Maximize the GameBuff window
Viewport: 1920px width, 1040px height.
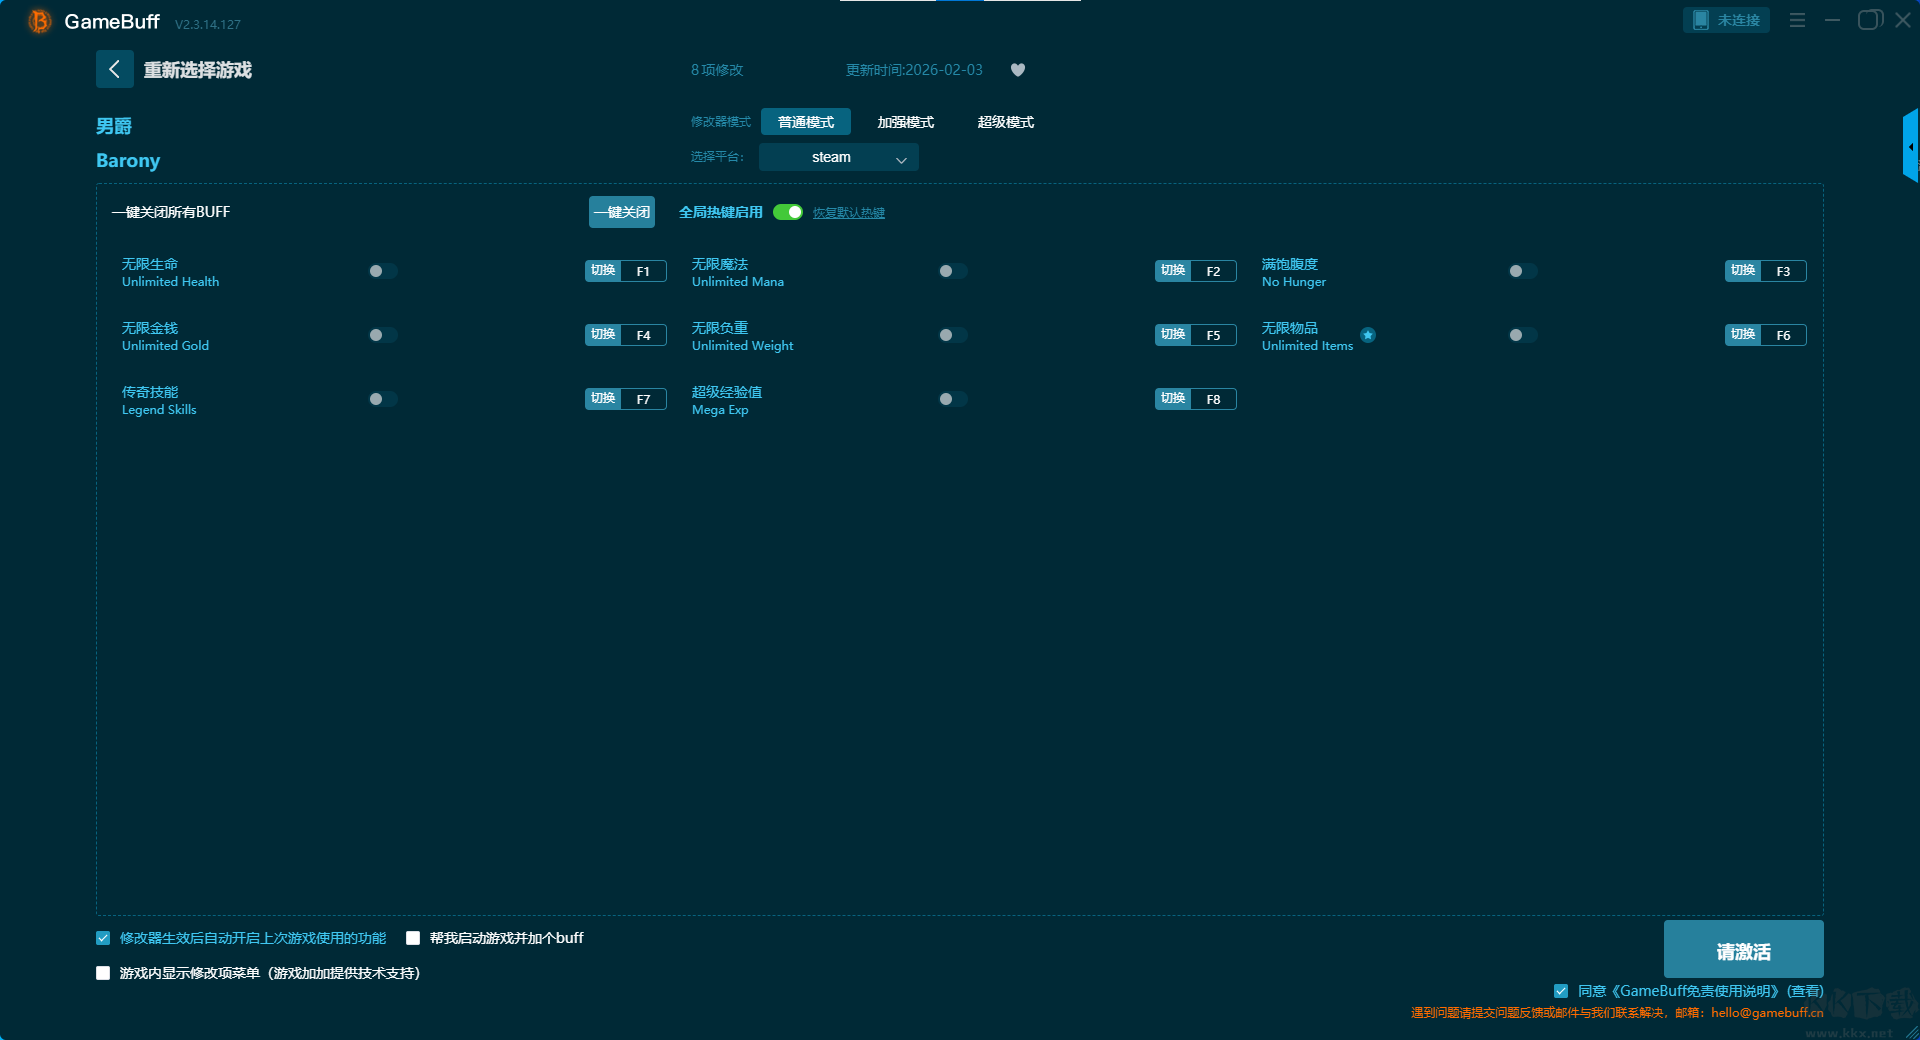coord(1869,20)
